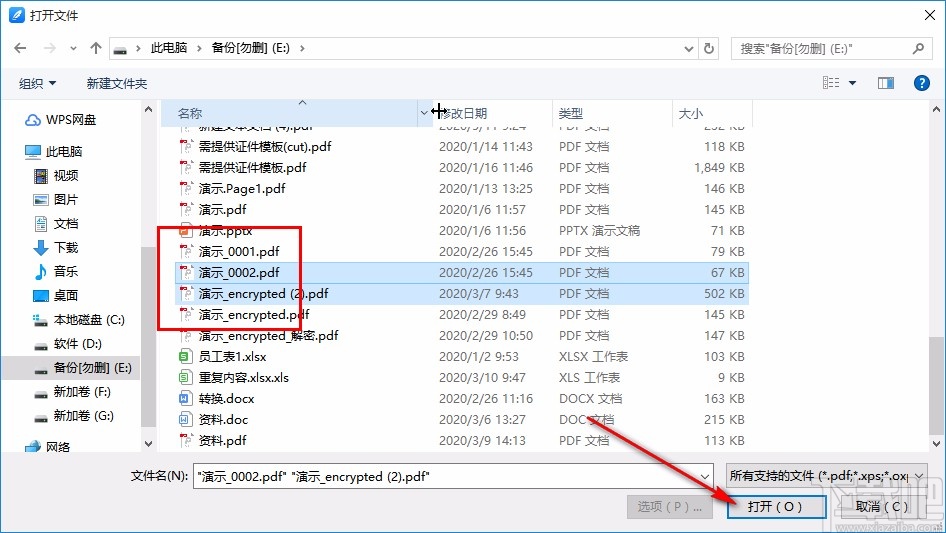Open help with the question mark icon
Viewport: 946px width, 533px height.
[921, 83]
